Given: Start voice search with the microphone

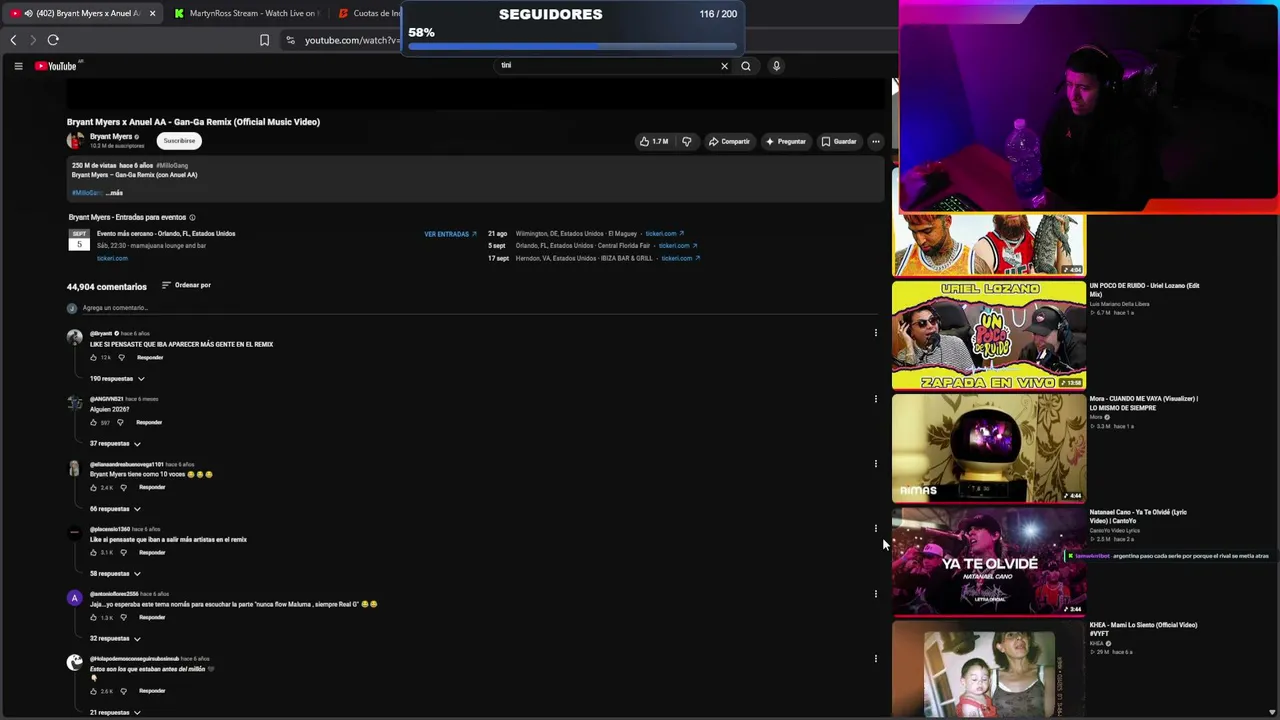Looking at the screenshot, I should (x=776, y=66).
